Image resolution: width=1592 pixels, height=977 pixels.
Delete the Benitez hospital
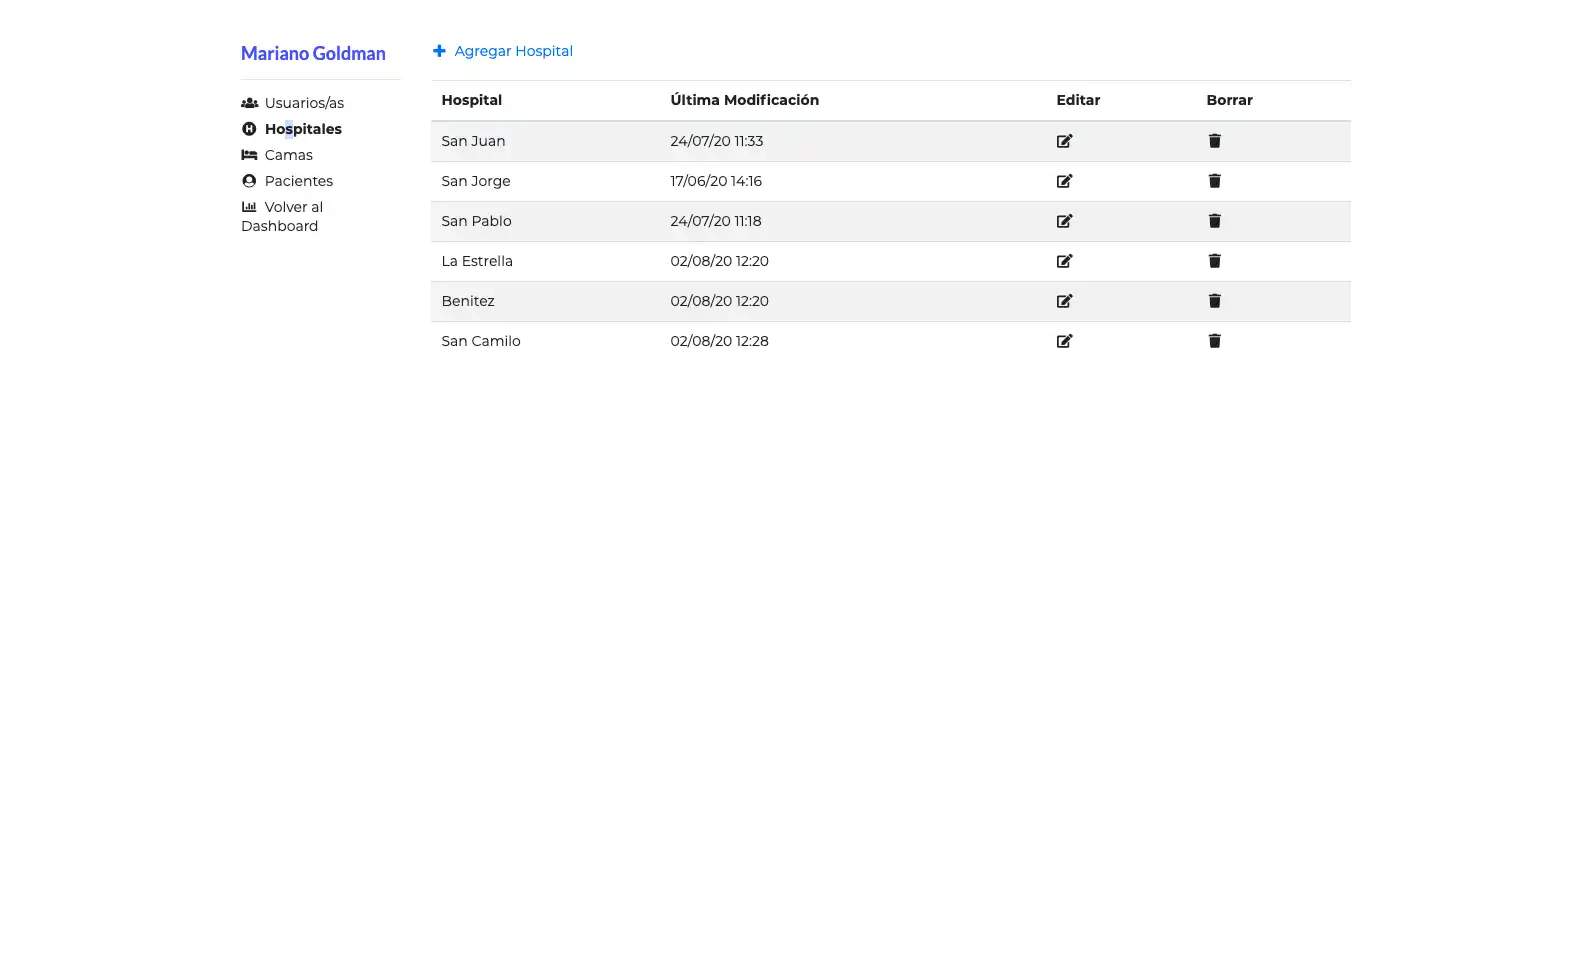coord(1214,301)
